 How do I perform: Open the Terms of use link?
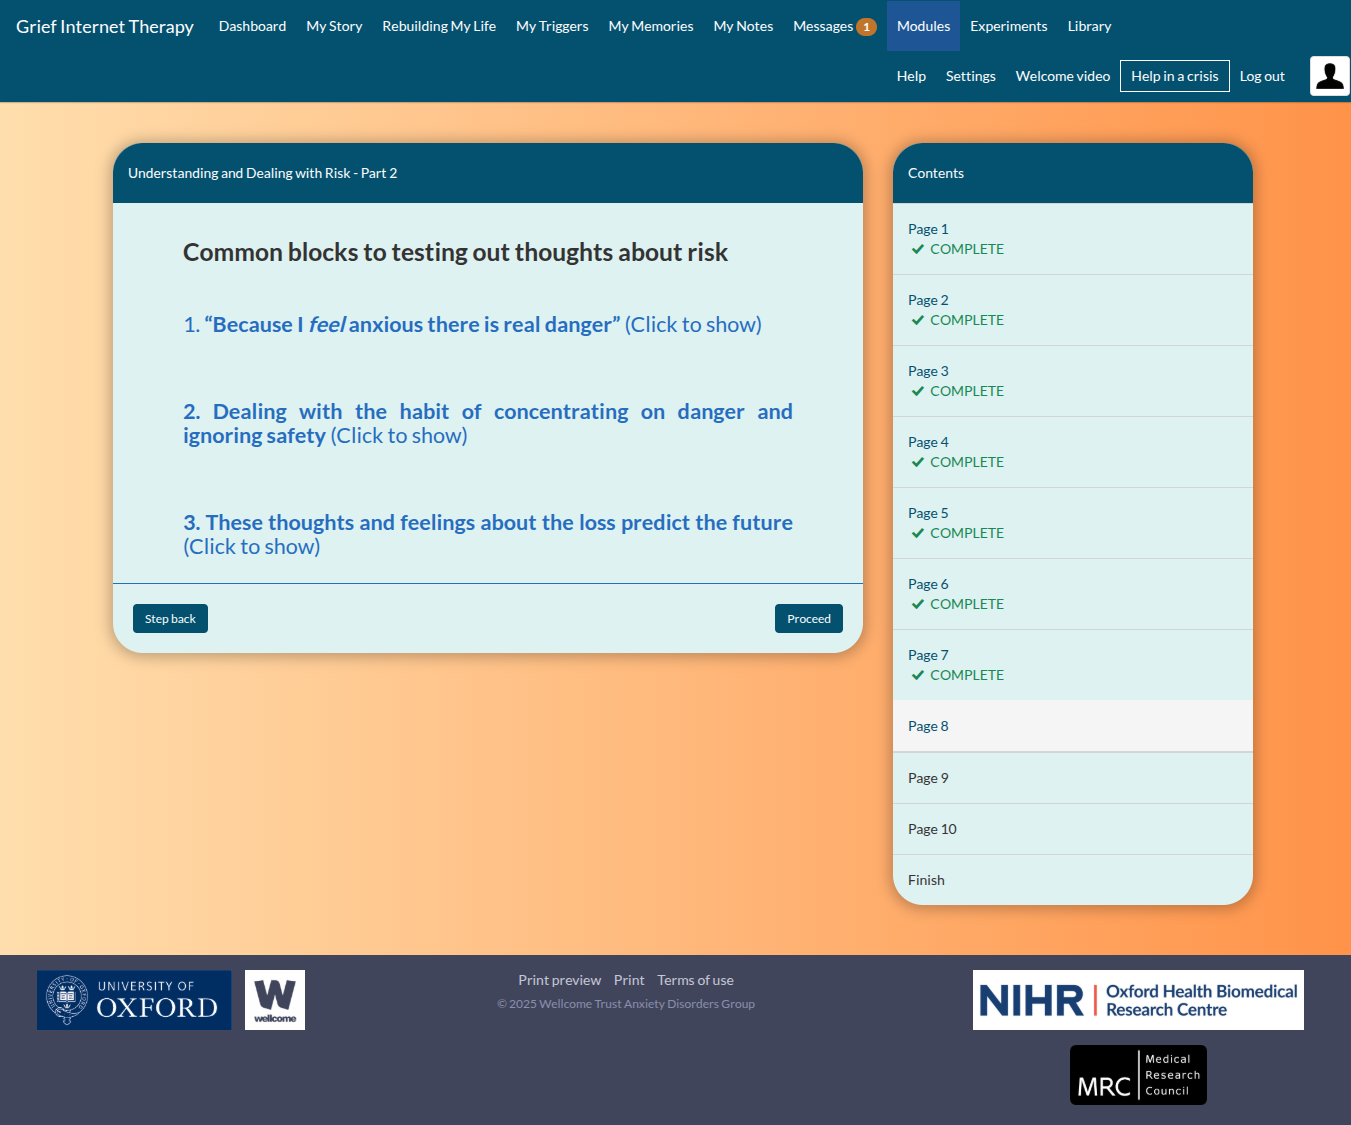pyautogui.click(x=695, y=980)
